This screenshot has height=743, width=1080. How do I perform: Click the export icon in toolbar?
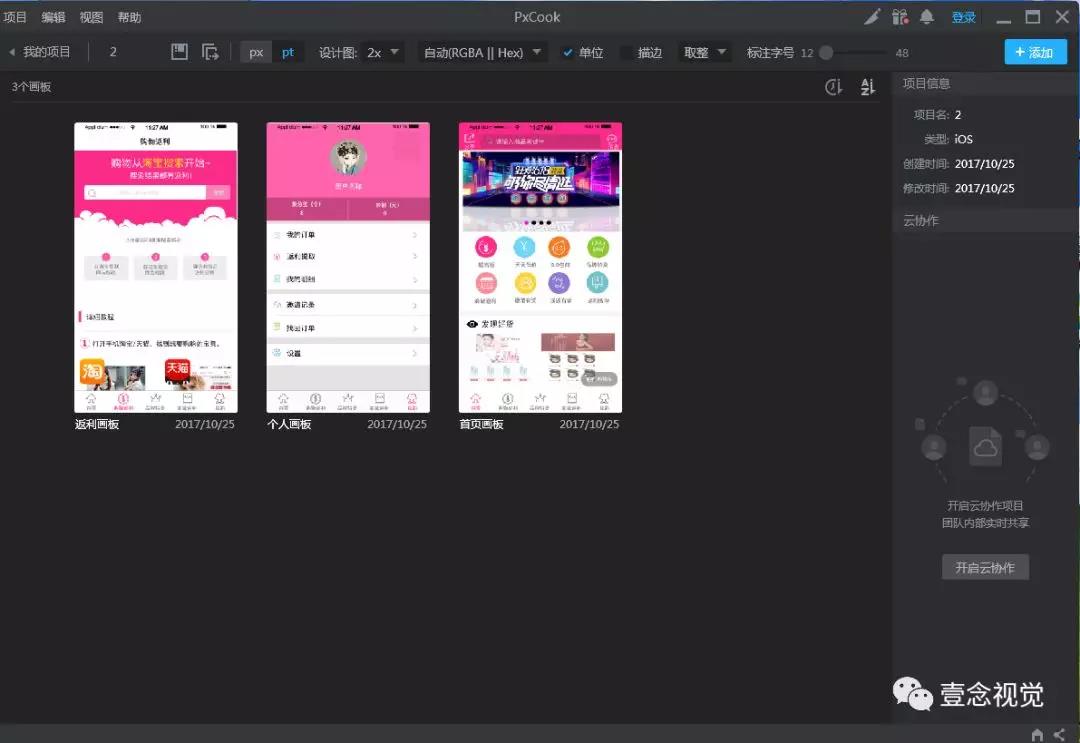[210, 52]
